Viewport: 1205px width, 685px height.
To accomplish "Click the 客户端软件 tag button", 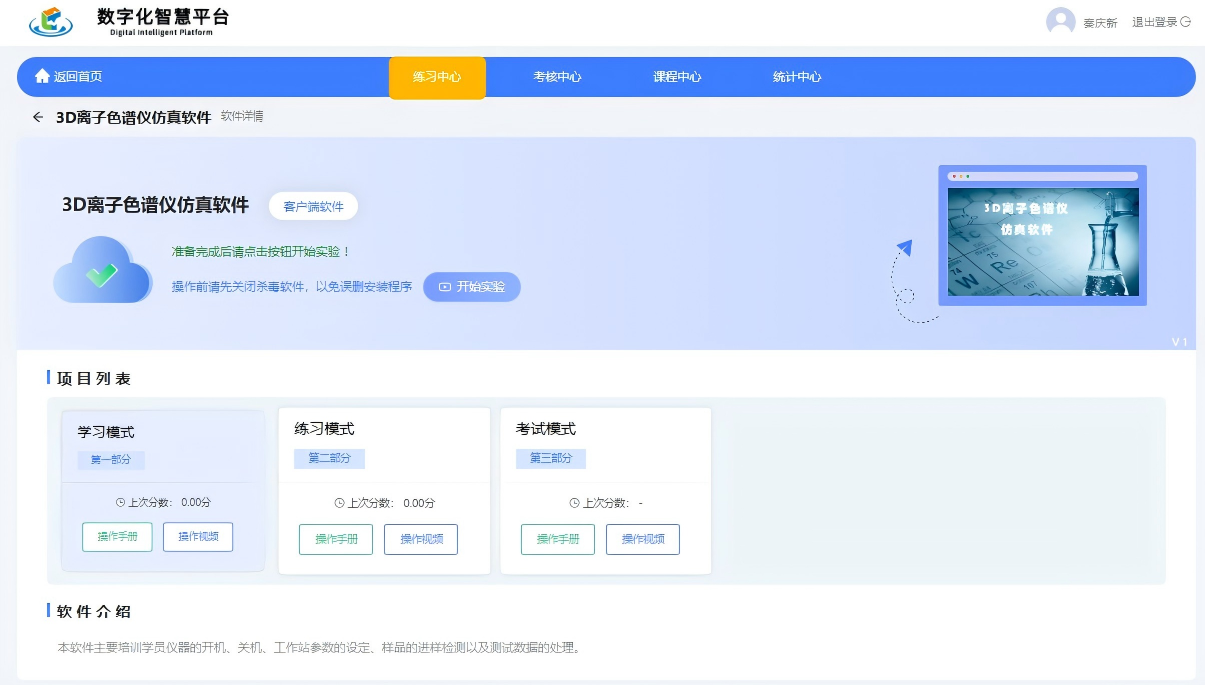I will pos(313,206).
